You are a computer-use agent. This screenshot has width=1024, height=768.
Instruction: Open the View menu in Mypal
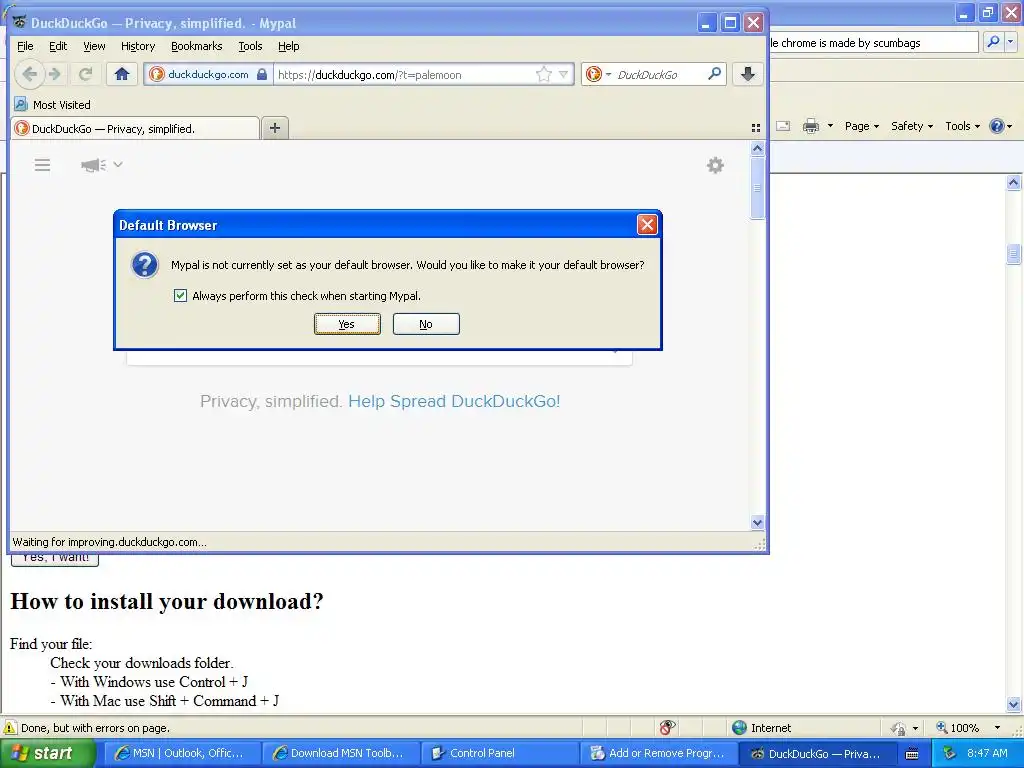[94, 46]
